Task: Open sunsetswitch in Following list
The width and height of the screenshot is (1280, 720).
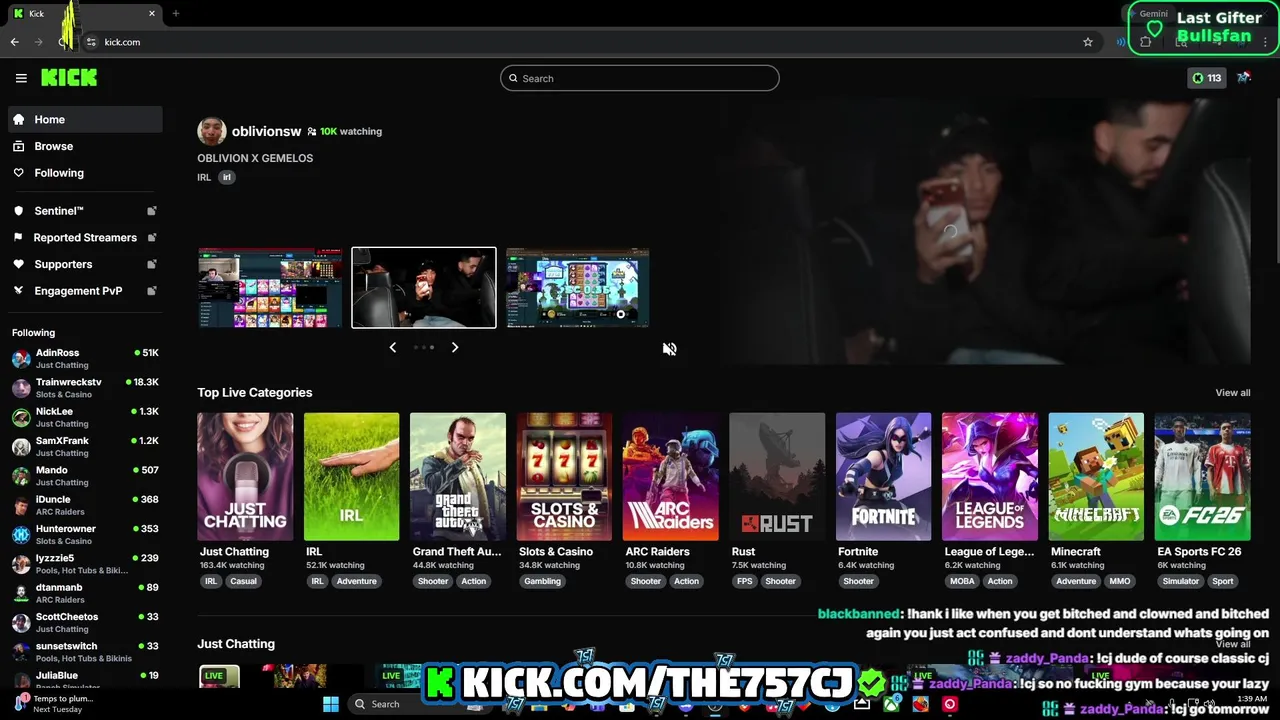Action: coord(85,652)
